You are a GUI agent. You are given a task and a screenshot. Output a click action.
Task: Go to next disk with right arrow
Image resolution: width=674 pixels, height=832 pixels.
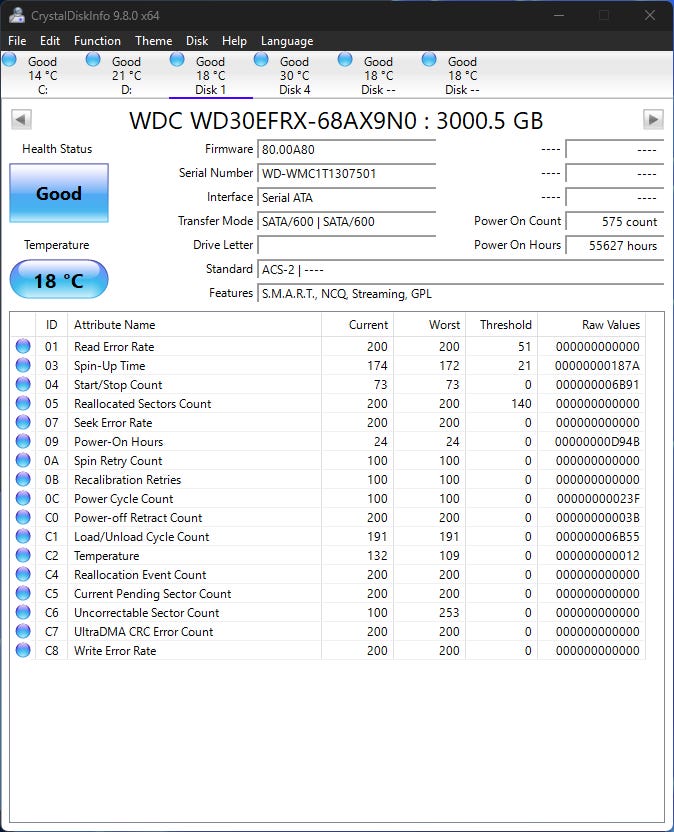coord(653,119)
